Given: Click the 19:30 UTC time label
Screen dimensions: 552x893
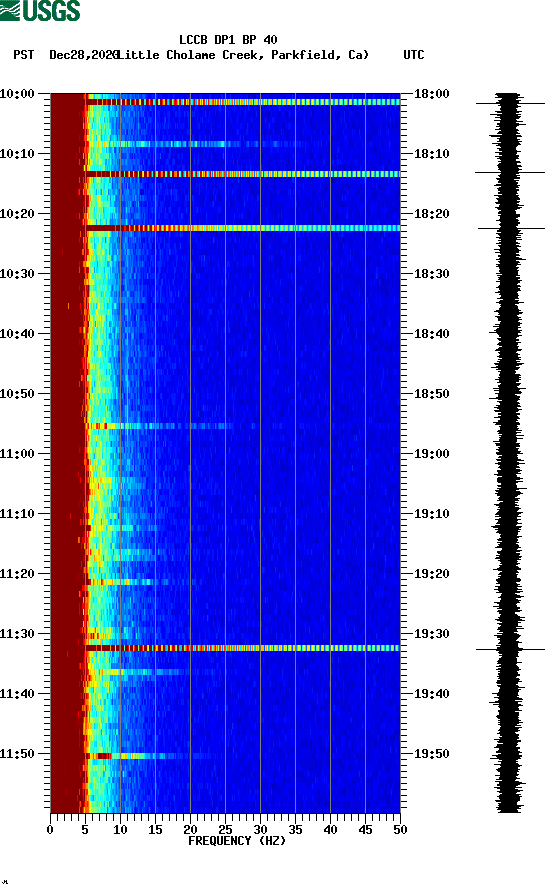Looking at the screenshot, I should (x=432, y=634).
